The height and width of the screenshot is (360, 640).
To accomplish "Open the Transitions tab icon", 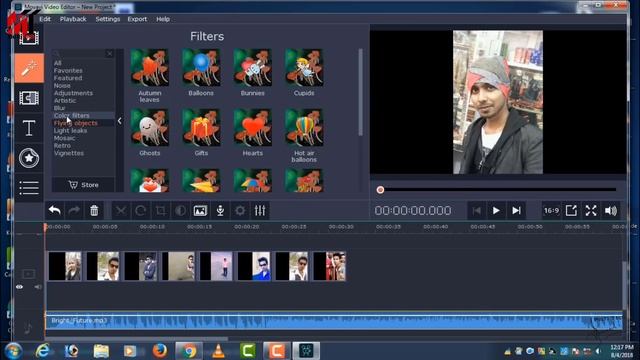I will point(29,98).
